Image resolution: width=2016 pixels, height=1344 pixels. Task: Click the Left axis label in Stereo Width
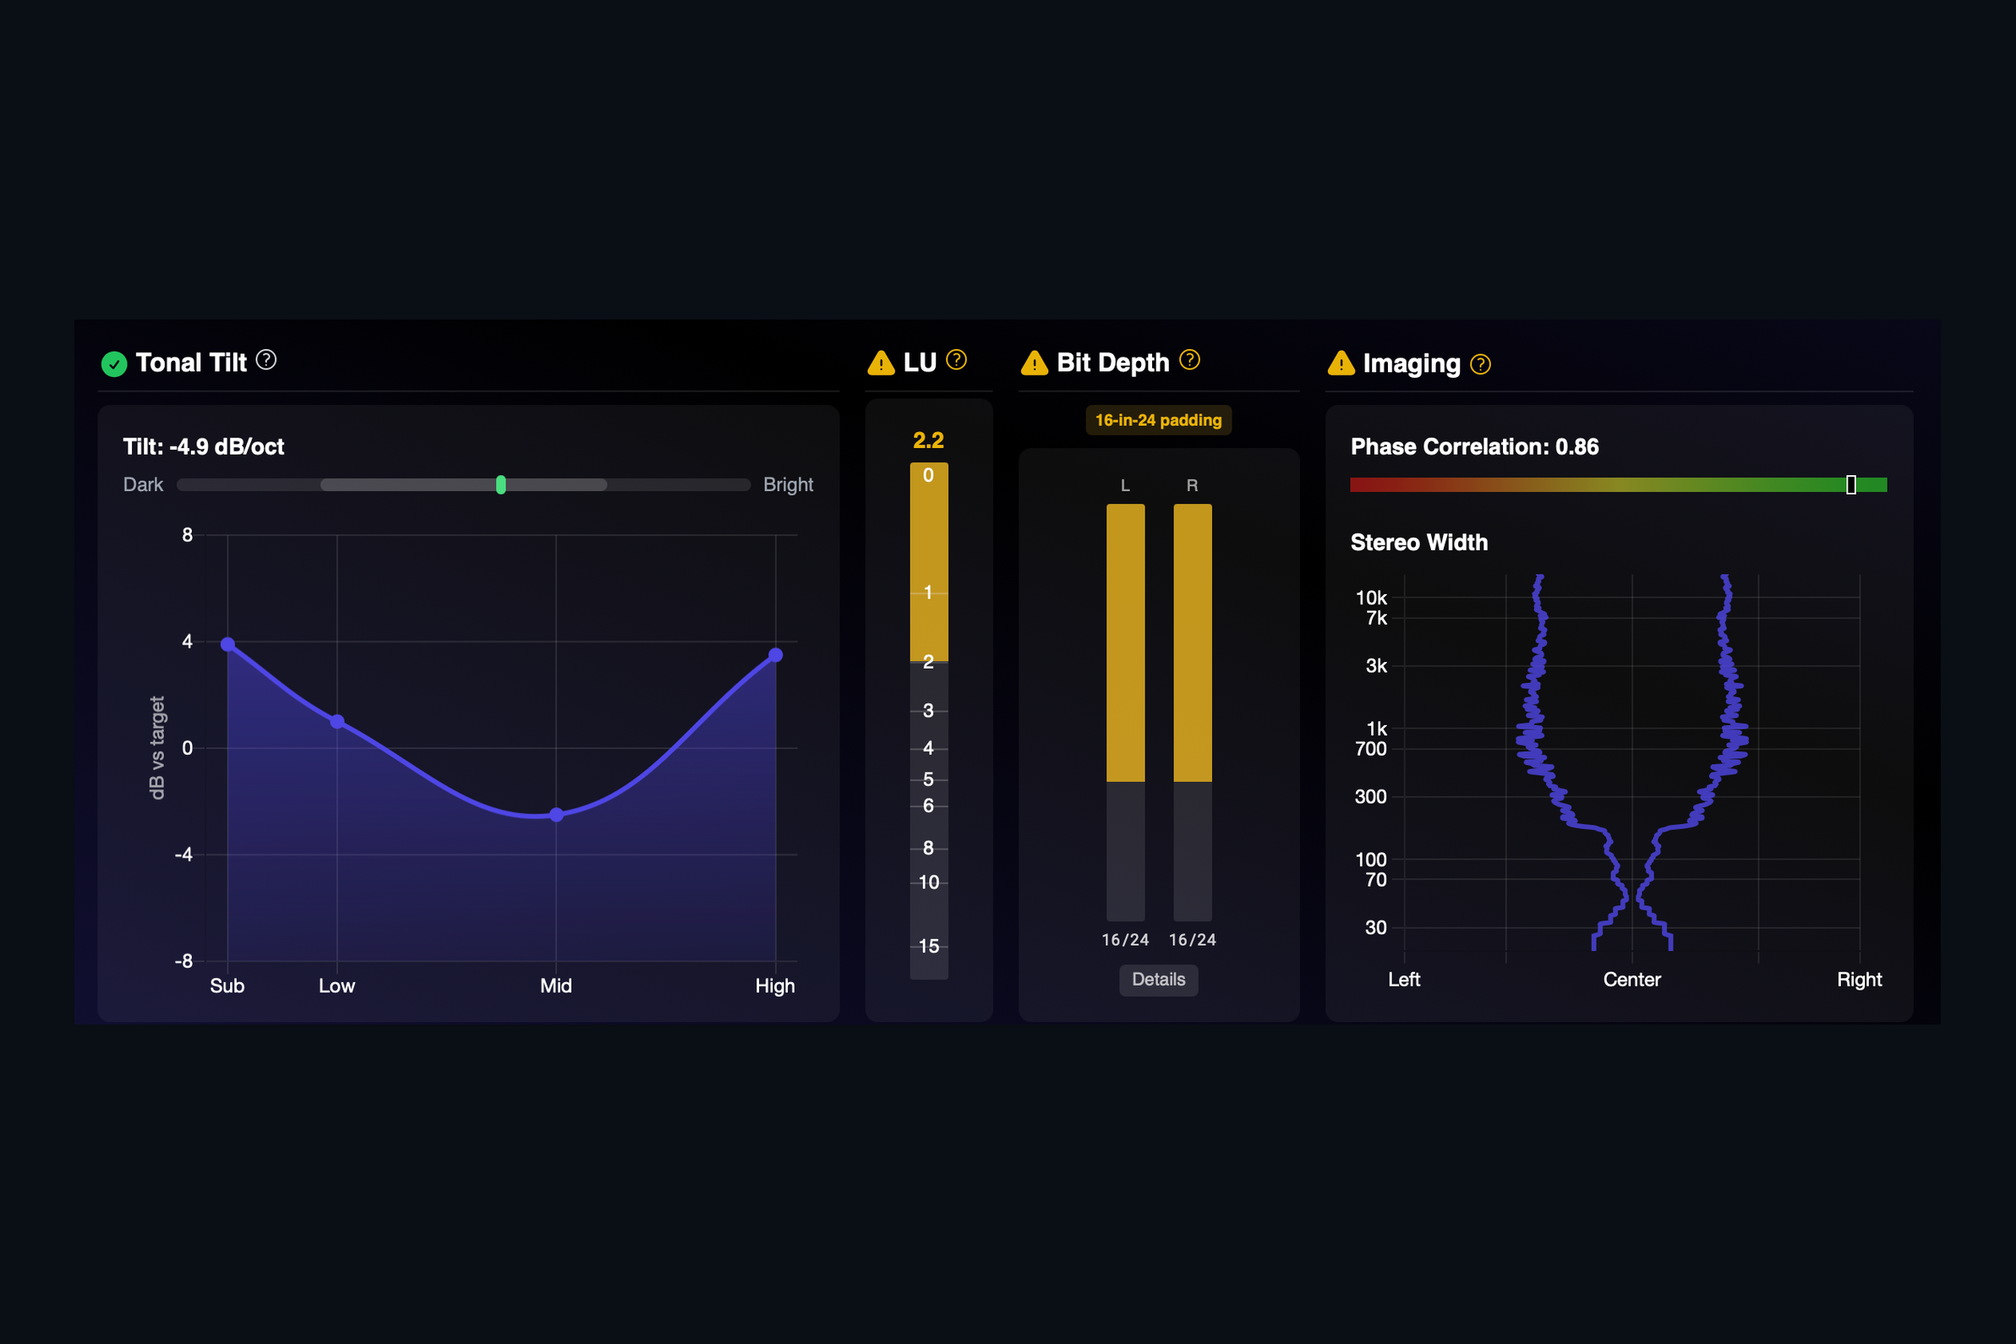pos(1404,980)
